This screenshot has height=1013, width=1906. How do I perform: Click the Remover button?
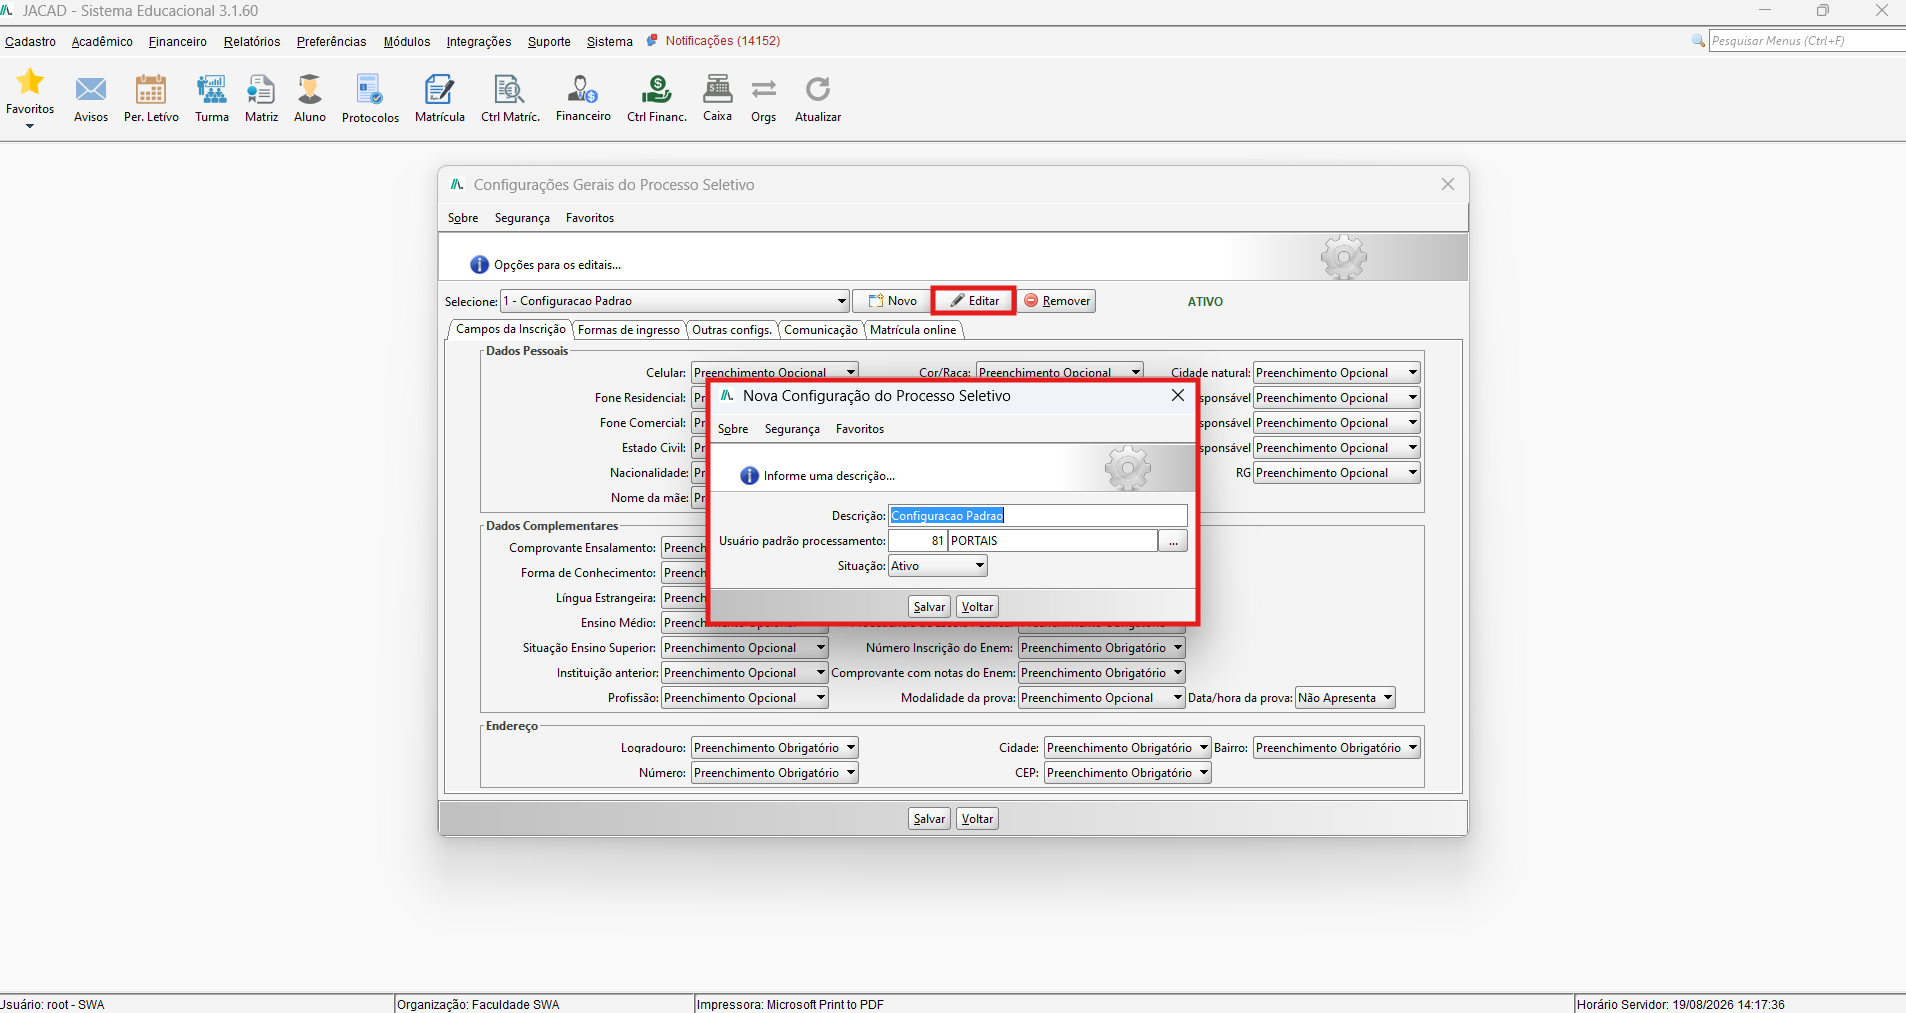[1057, 301]
